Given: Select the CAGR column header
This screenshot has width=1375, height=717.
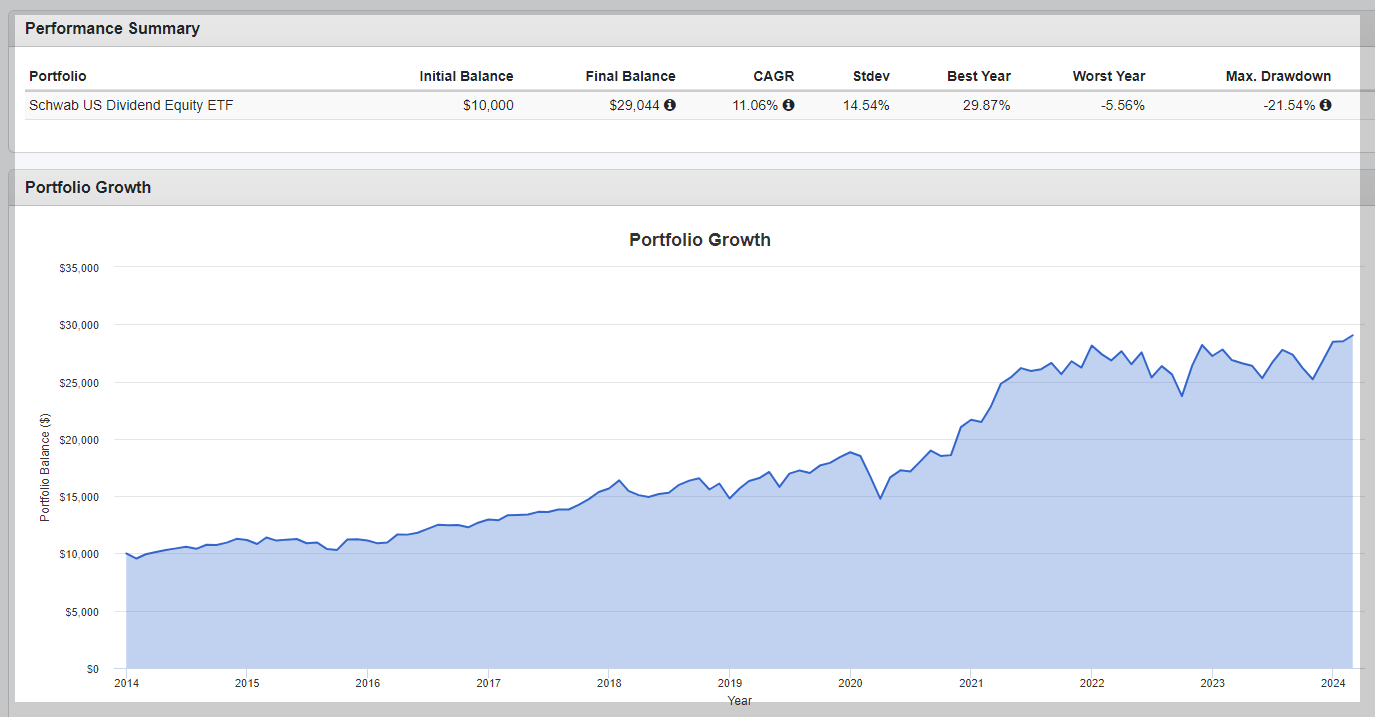Looking at the screenshot, I should 774,76.
